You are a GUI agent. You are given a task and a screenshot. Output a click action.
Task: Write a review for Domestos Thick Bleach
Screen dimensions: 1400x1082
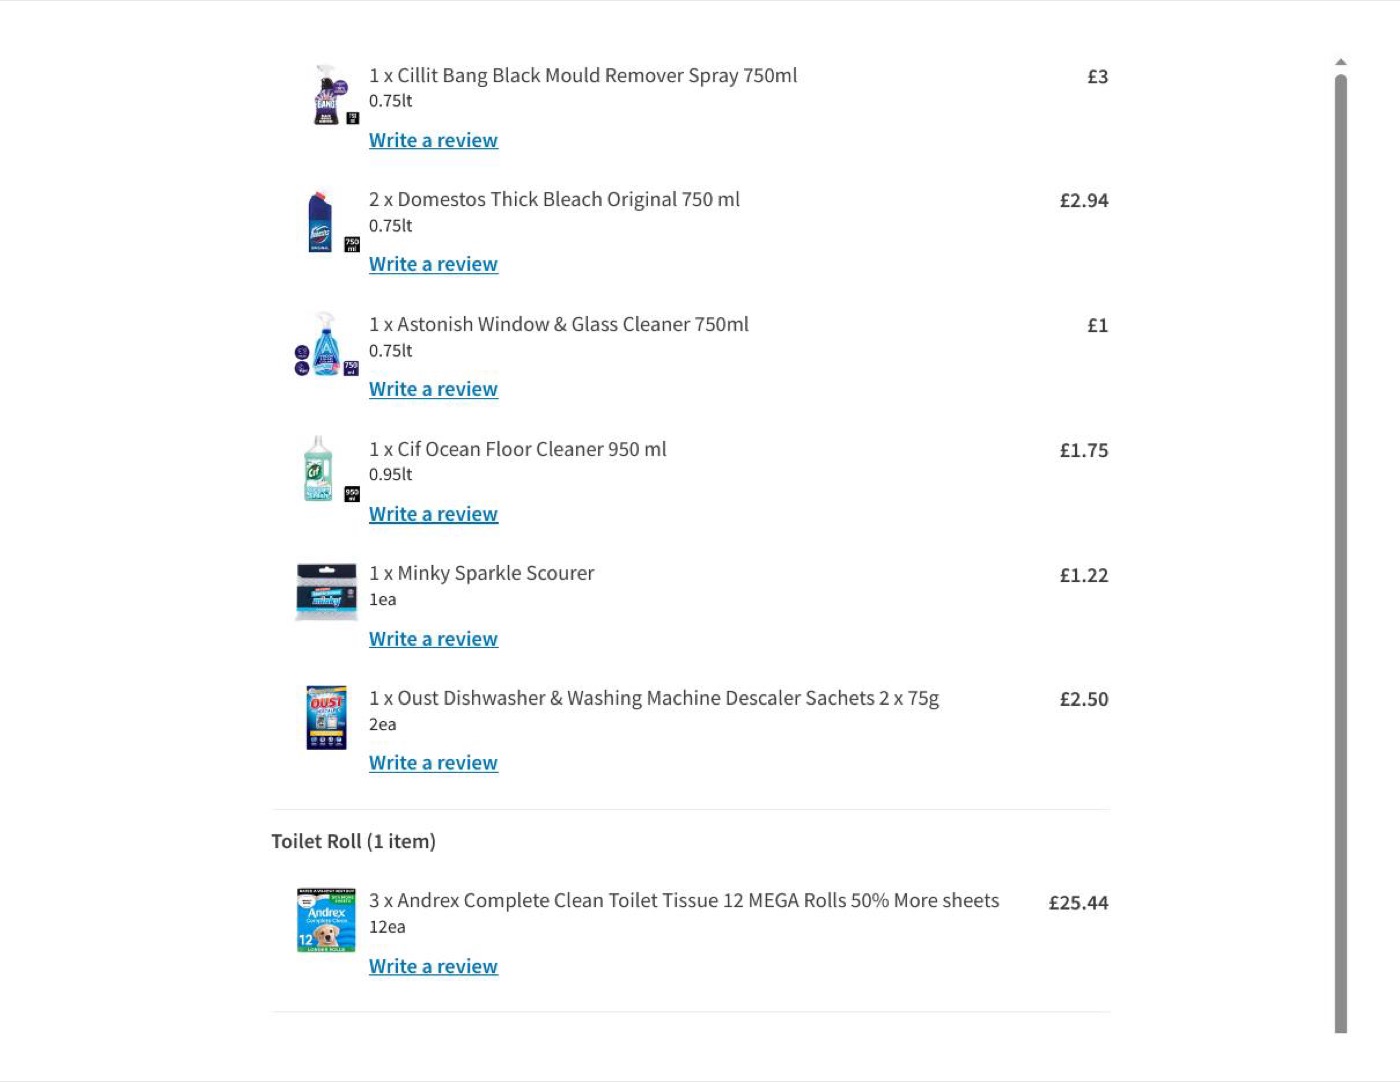coord(433,264)
